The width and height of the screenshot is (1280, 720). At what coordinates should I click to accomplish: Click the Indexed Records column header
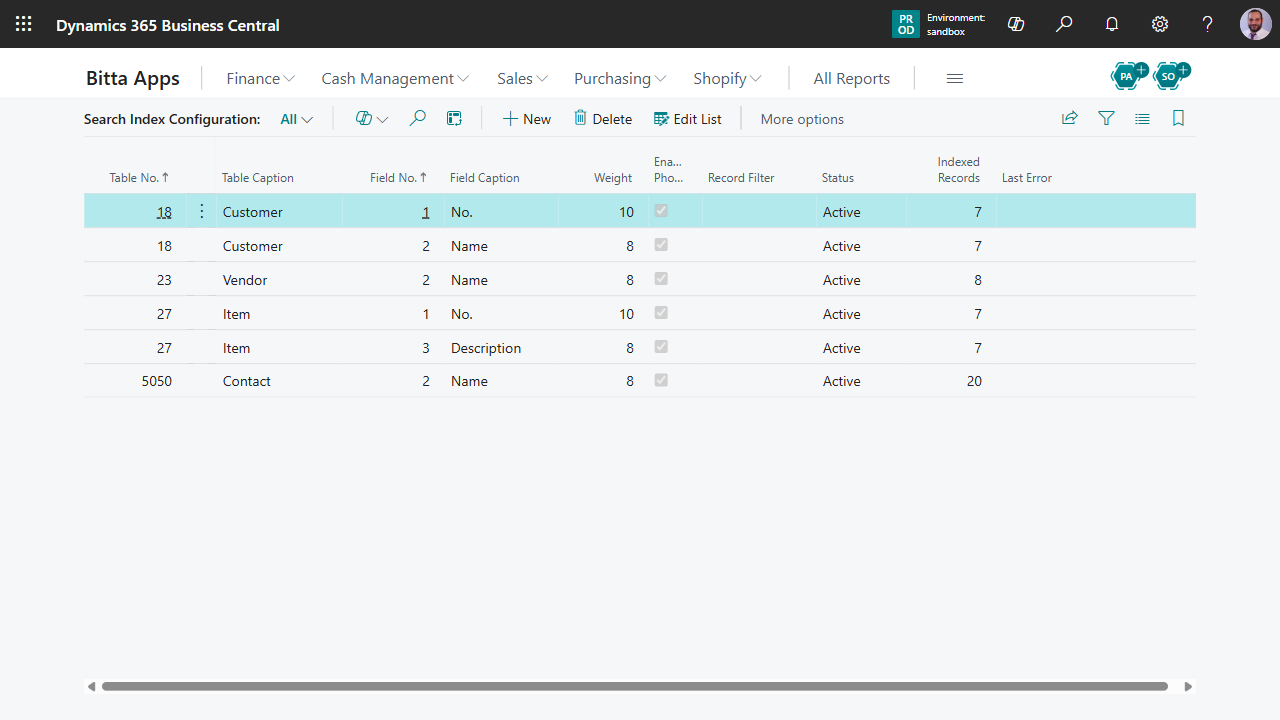pos(959,169)
